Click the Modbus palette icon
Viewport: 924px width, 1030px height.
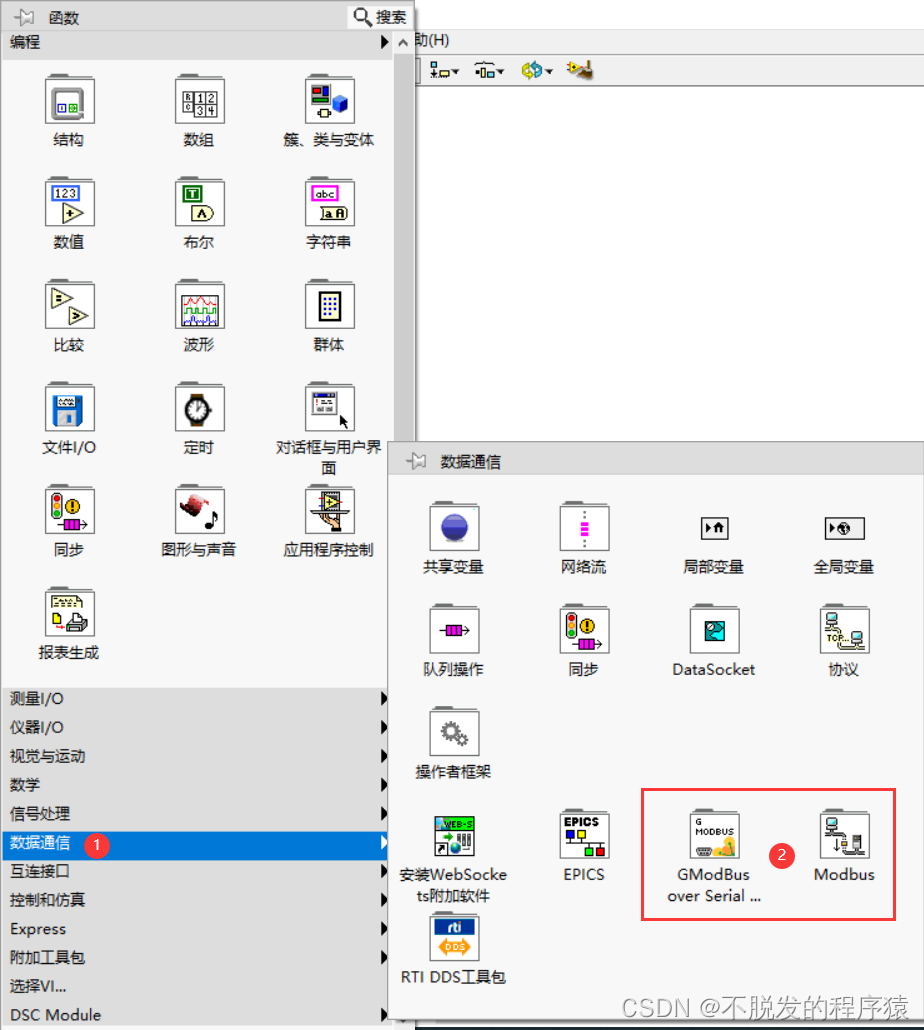point(844,836)
